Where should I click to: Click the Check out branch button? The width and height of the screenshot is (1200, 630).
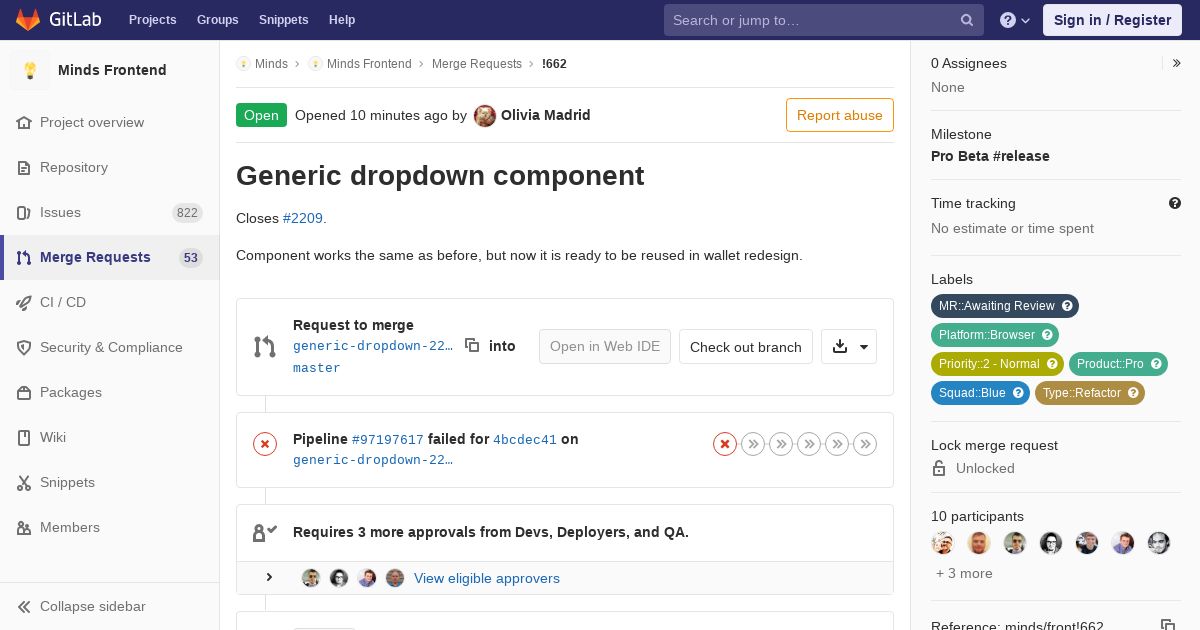pos(746,347)
